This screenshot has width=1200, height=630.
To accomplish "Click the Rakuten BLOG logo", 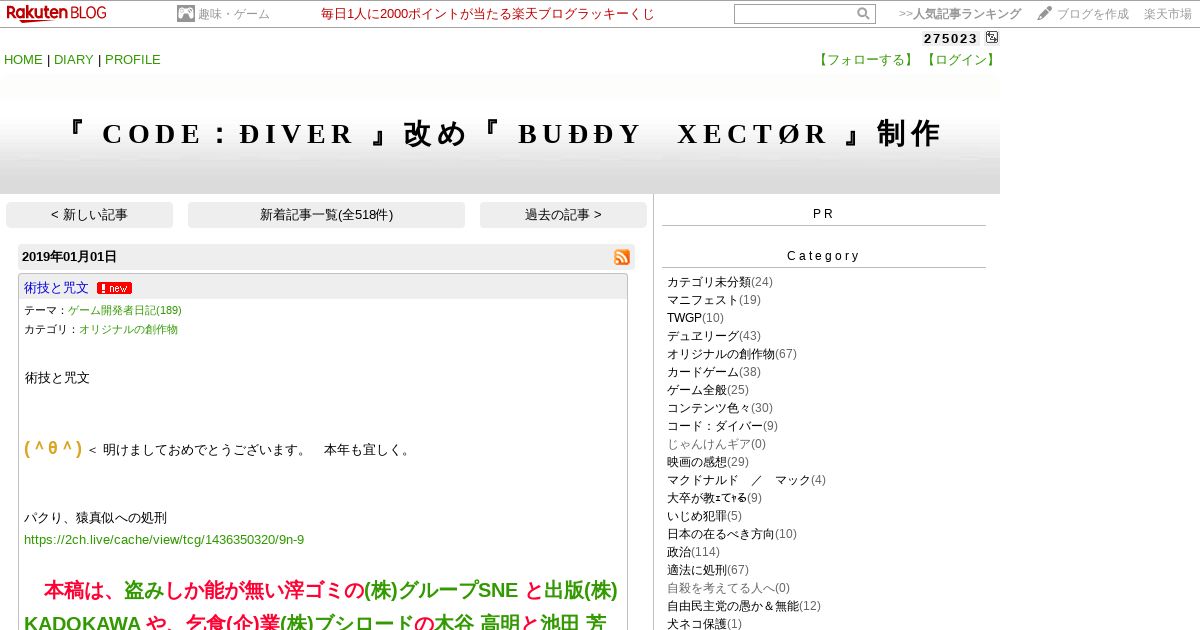I will 57,13.
